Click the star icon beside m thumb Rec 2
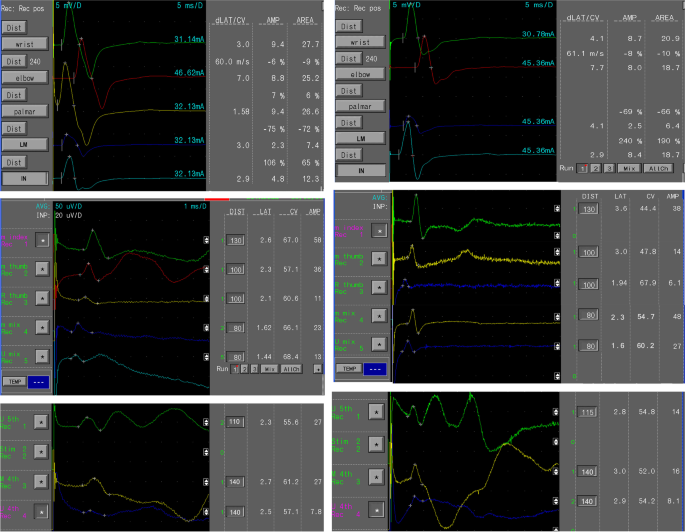Screen dimensions: 685x532 click(41, 269)
